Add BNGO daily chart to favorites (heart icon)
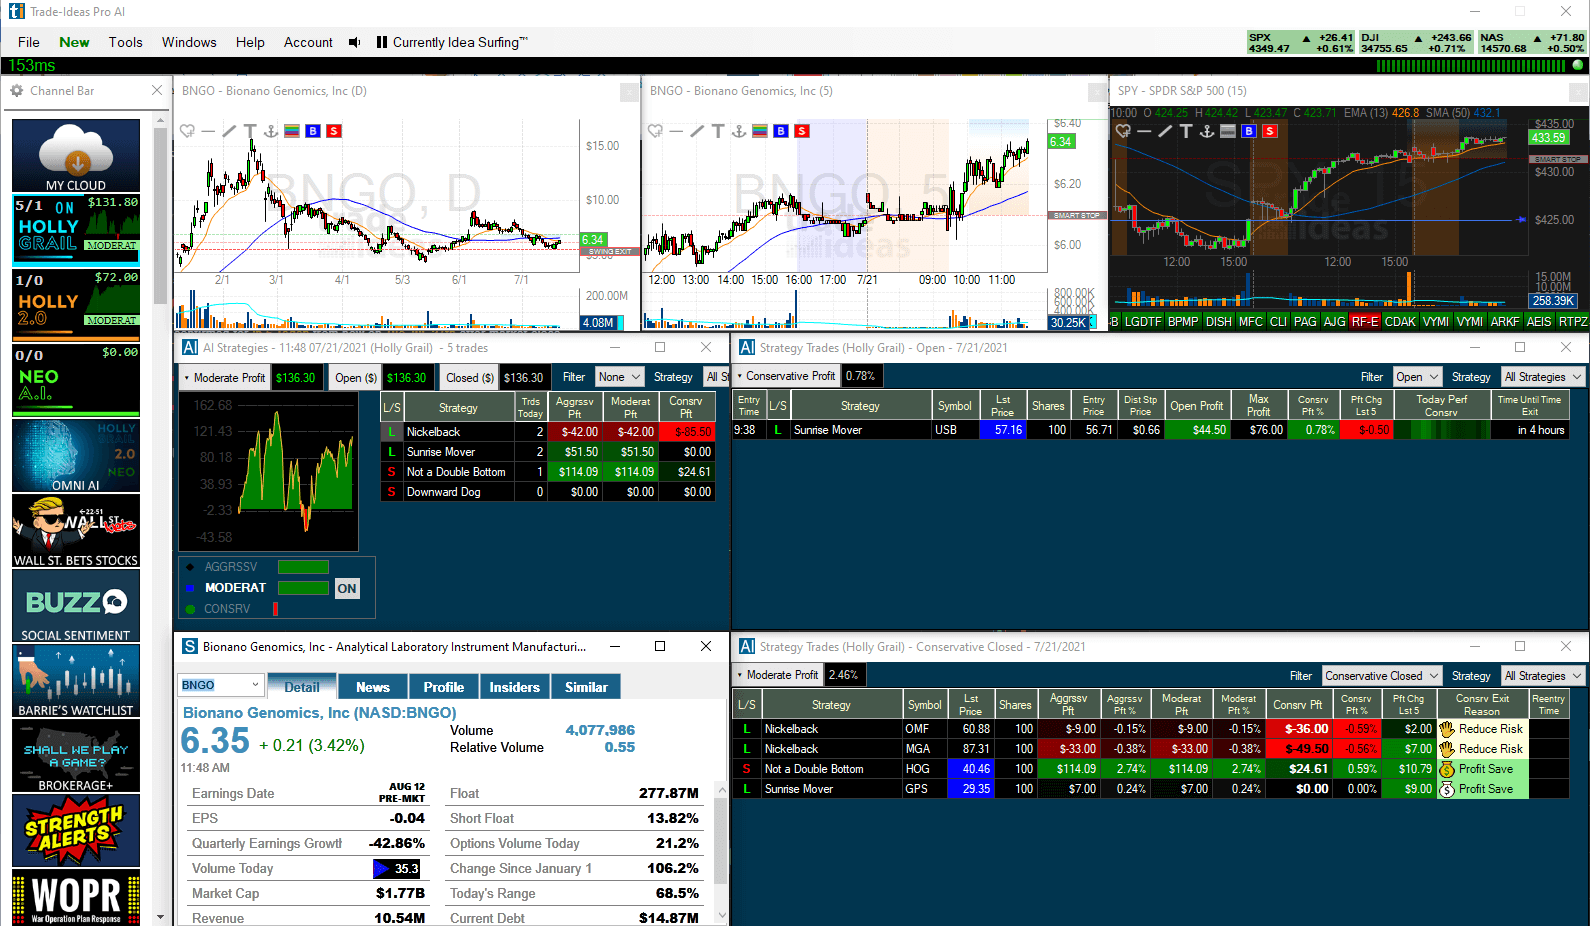This screenshot has width=1590, height=926. pos(187,131)
